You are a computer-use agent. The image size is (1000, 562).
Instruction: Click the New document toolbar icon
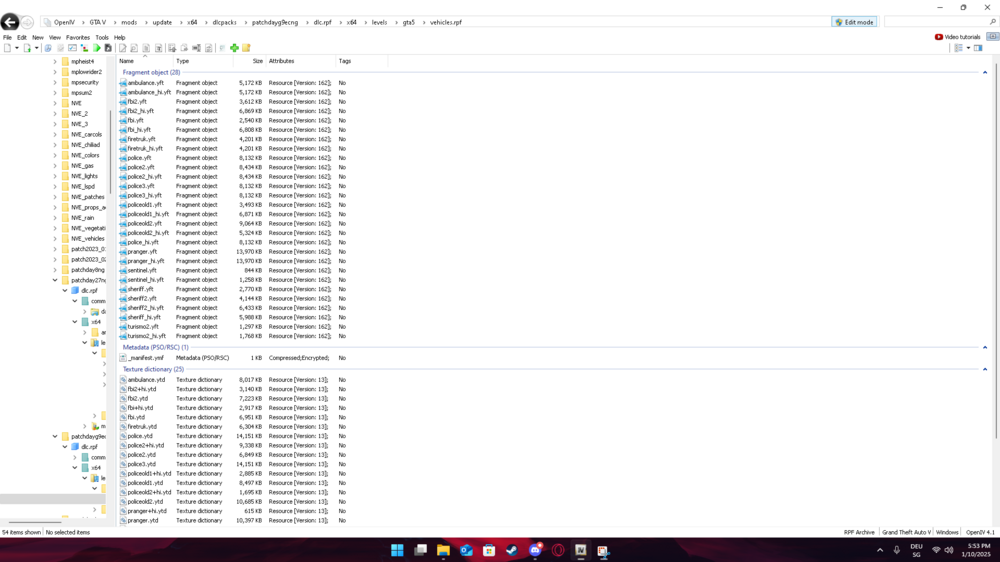(x=7, y=48)
